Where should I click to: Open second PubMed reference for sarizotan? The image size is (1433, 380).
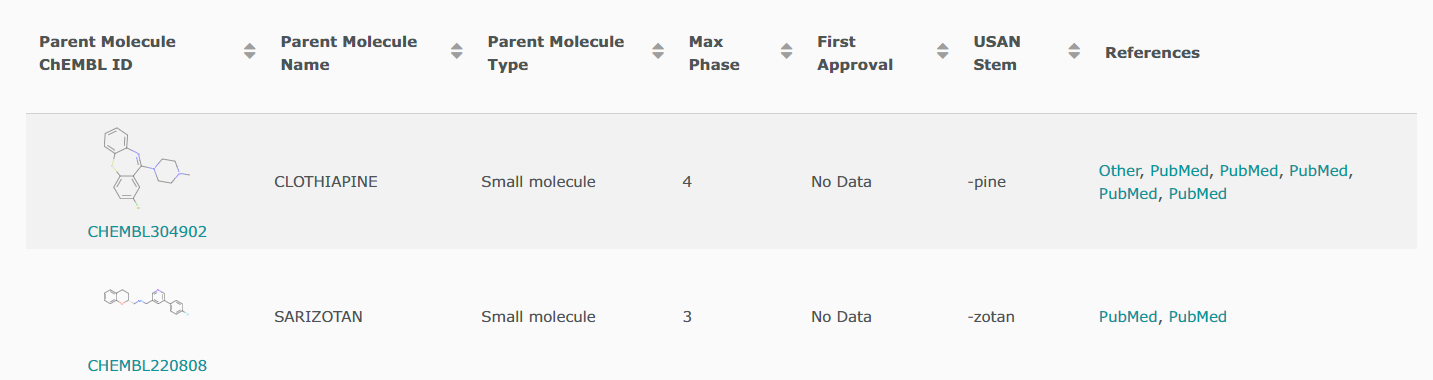tap(1198, 317)
